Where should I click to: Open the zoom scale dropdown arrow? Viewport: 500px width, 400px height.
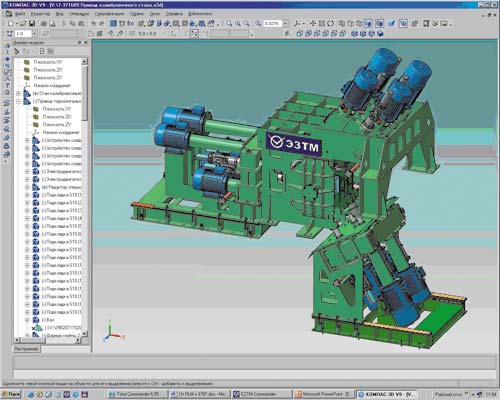pyautogui.click(x=285, y=23)
